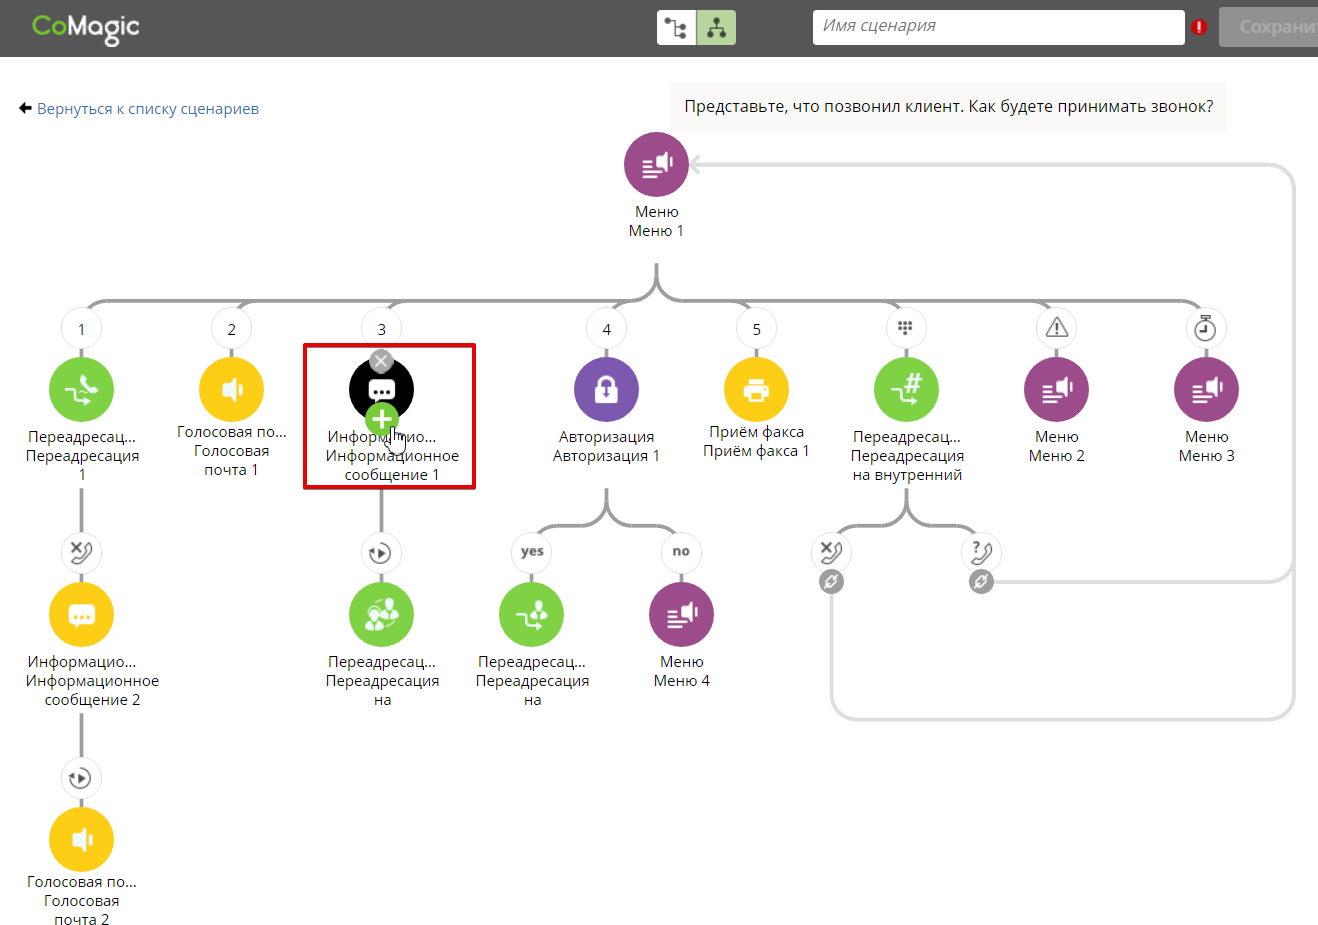Click the Авторизация 1 lock node
The height and width of the screenshot is (925, 1318).
click(x=606, y=390)
